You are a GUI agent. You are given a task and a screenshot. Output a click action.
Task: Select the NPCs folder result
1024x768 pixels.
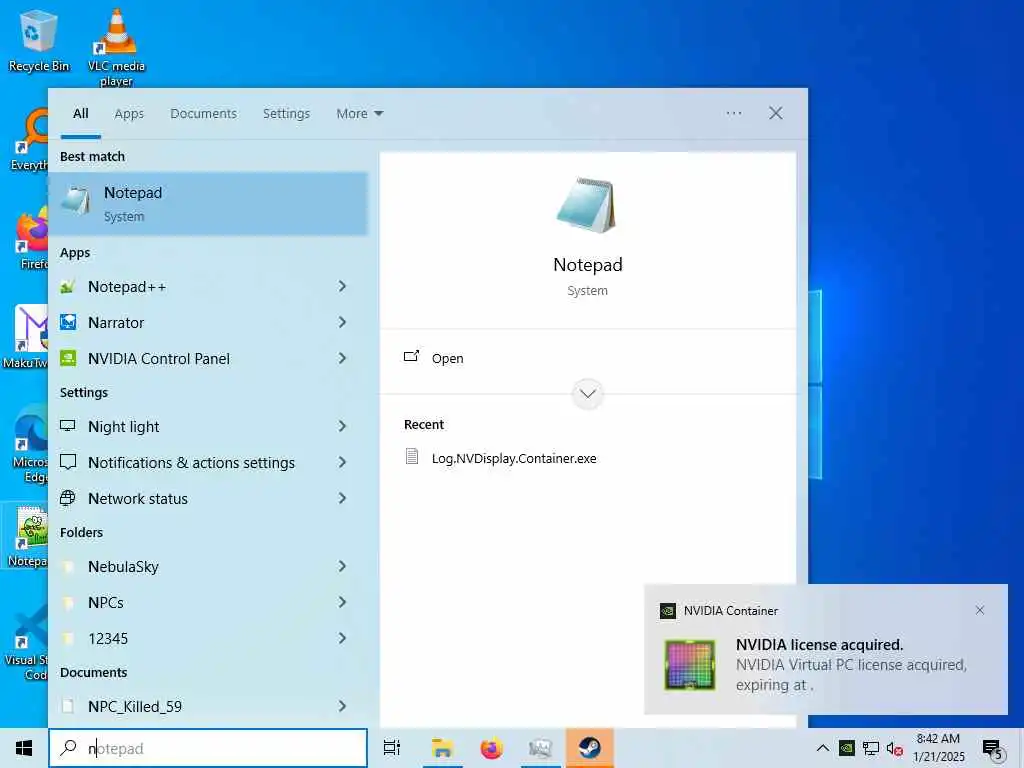pos(208,602)
